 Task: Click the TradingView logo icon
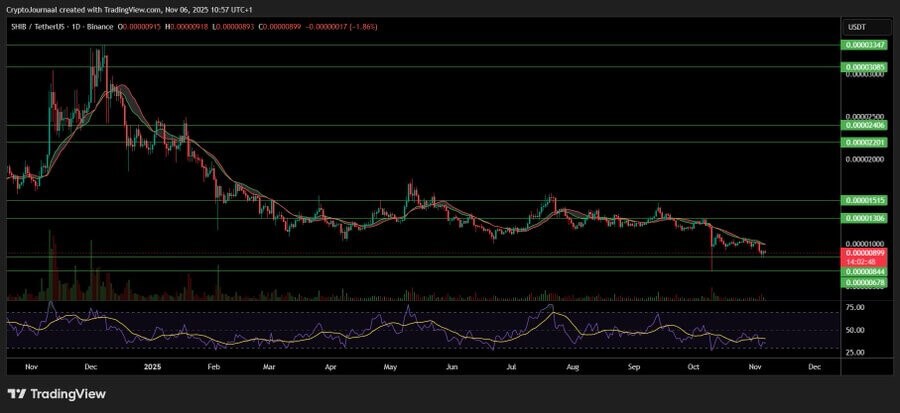click(x=18, y=394)
